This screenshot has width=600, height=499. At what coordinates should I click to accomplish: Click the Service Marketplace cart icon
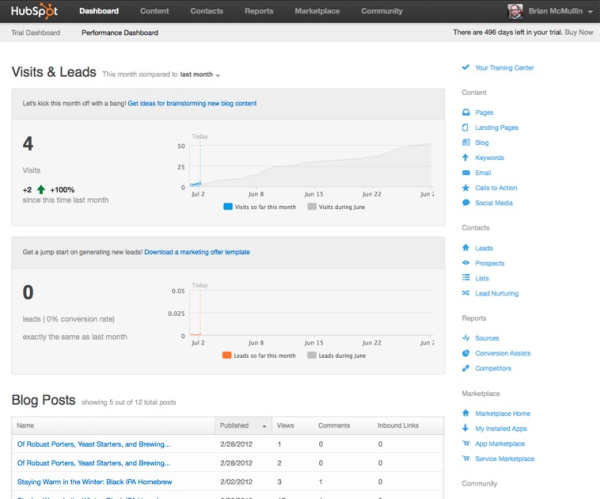pos(466,458)
